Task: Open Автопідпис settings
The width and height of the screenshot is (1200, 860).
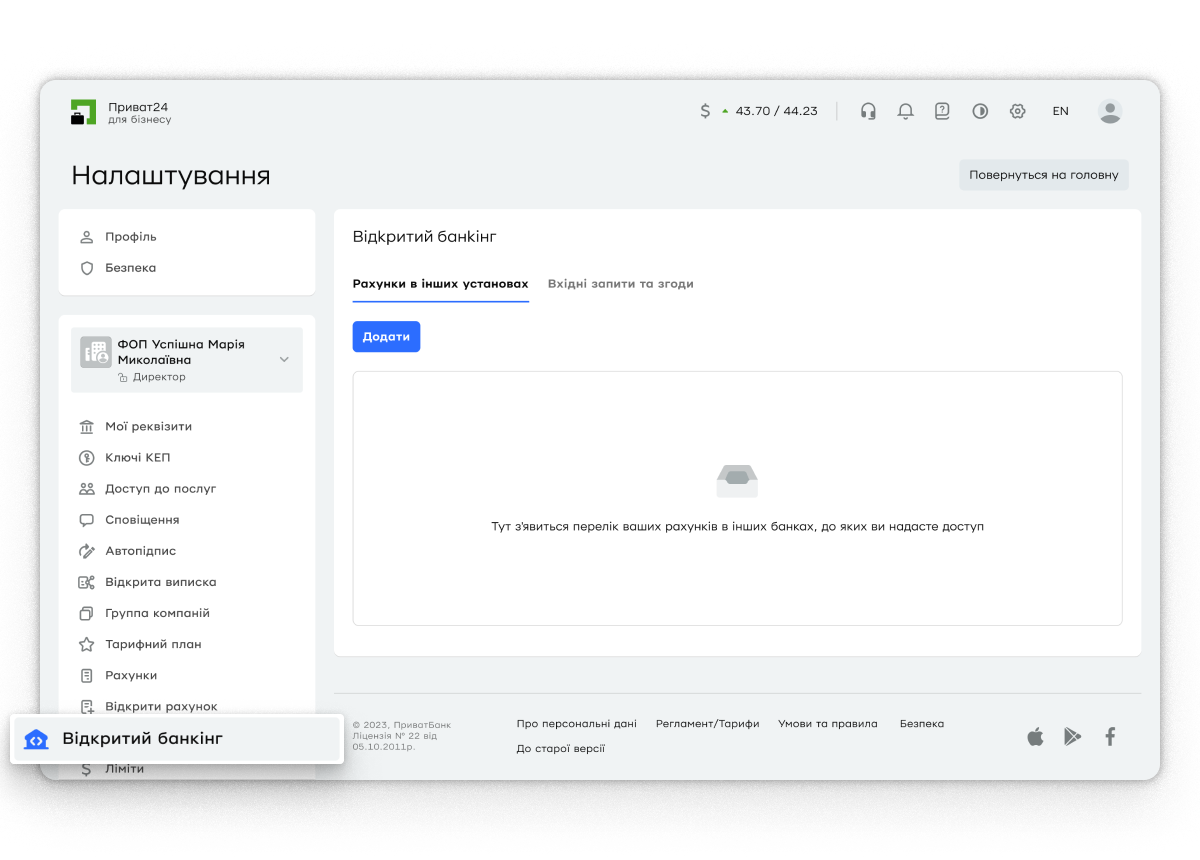Action: [x=141, y=551]
